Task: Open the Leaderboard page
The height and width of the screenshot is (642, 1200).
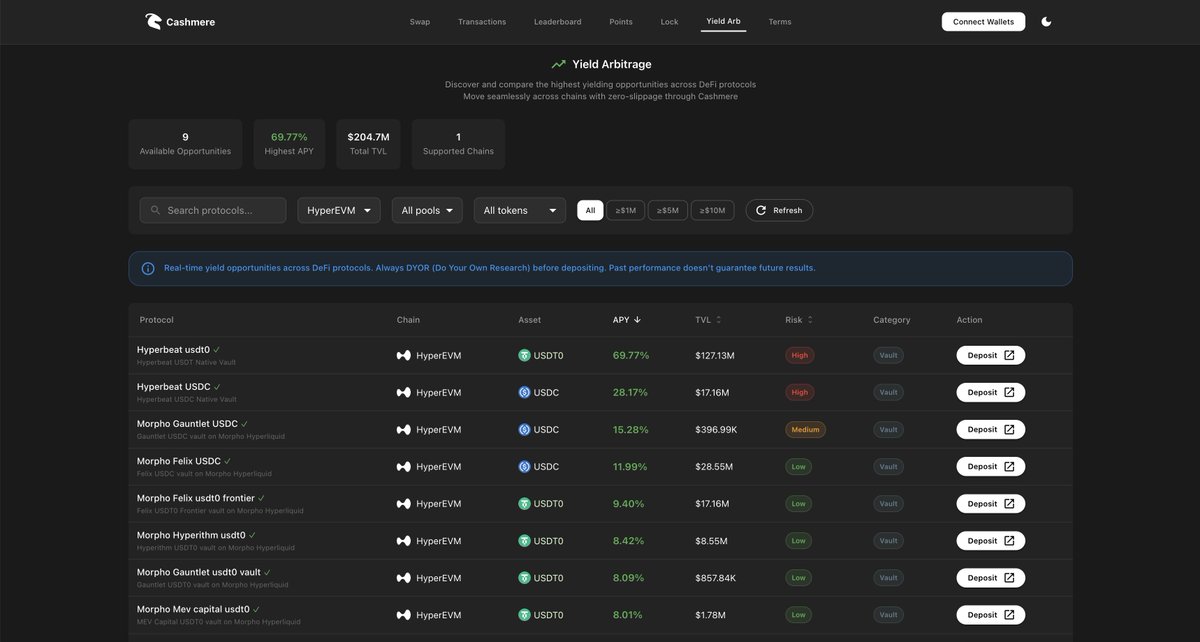Action: [x=558, y=22]
